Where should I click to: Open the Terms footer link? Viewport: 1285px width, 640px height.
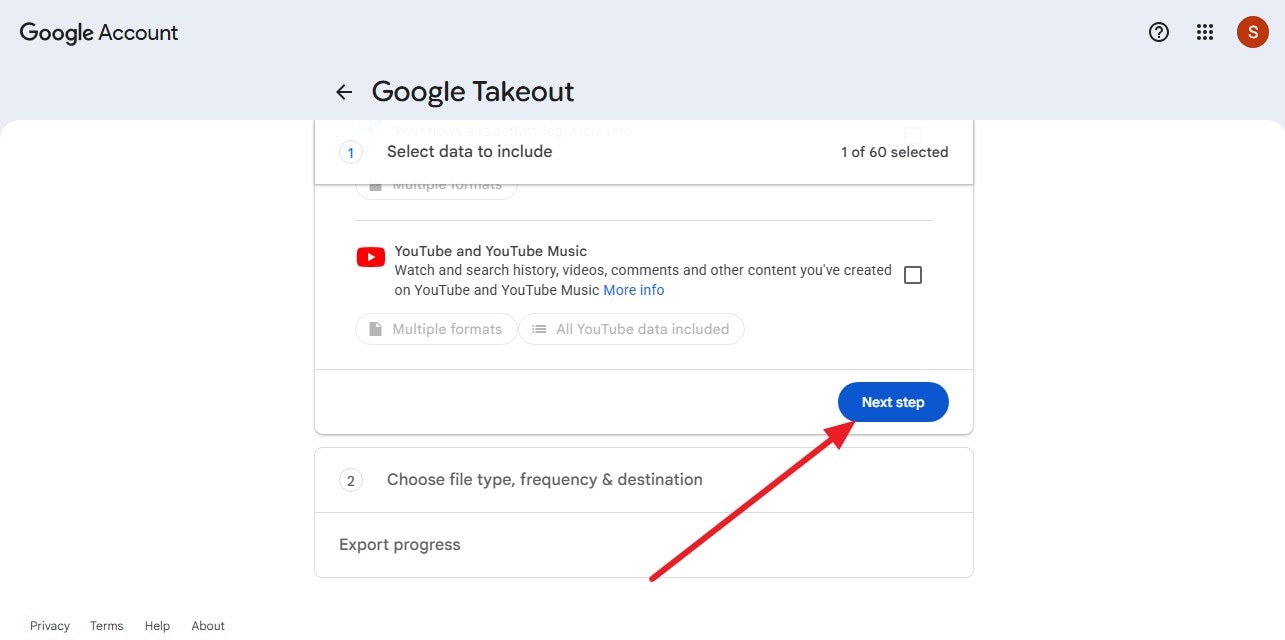point(107,626)
